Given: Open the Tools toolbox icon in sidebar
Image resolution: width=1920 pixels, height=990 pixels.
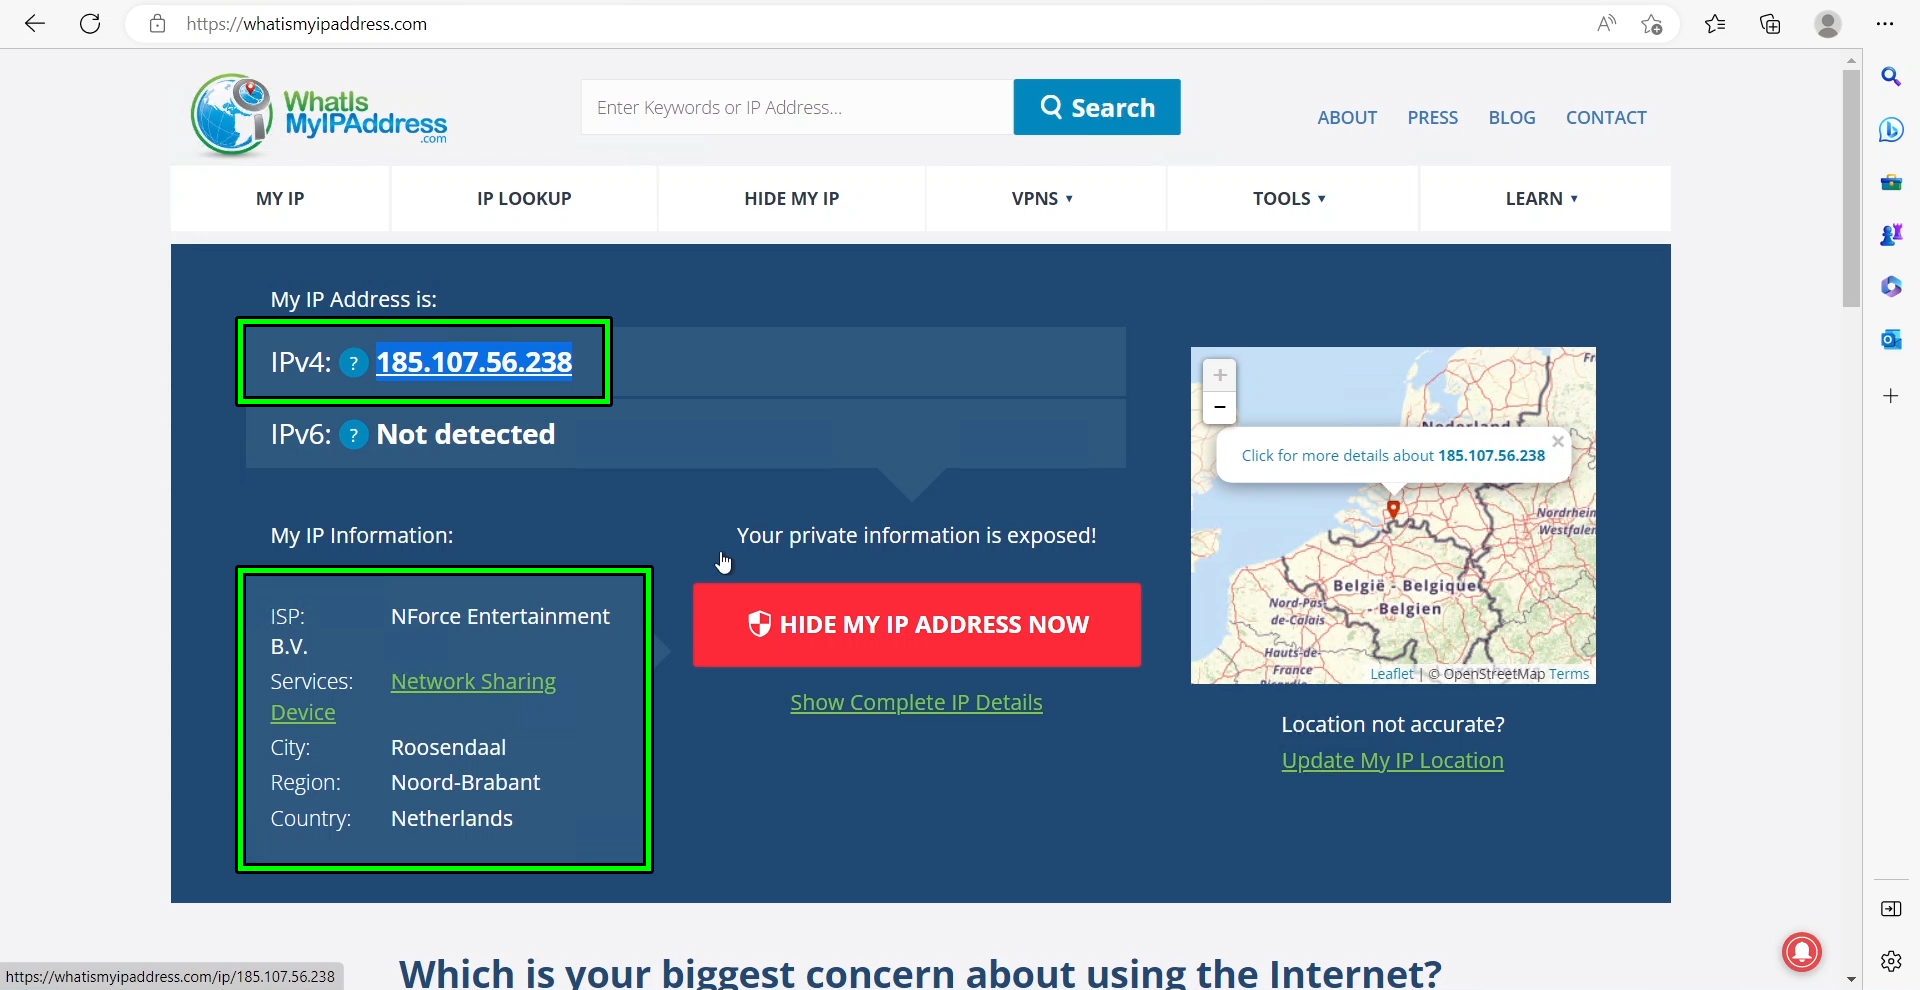Looking at the screenshot, I should 1892,182.
